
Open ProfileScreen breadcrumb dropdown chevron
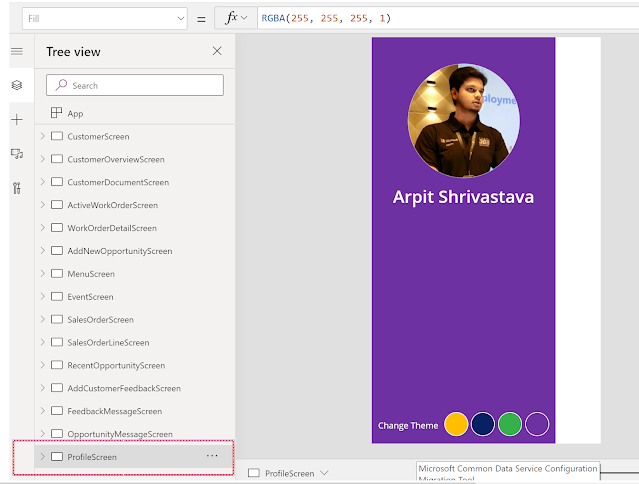click(324, 473)
